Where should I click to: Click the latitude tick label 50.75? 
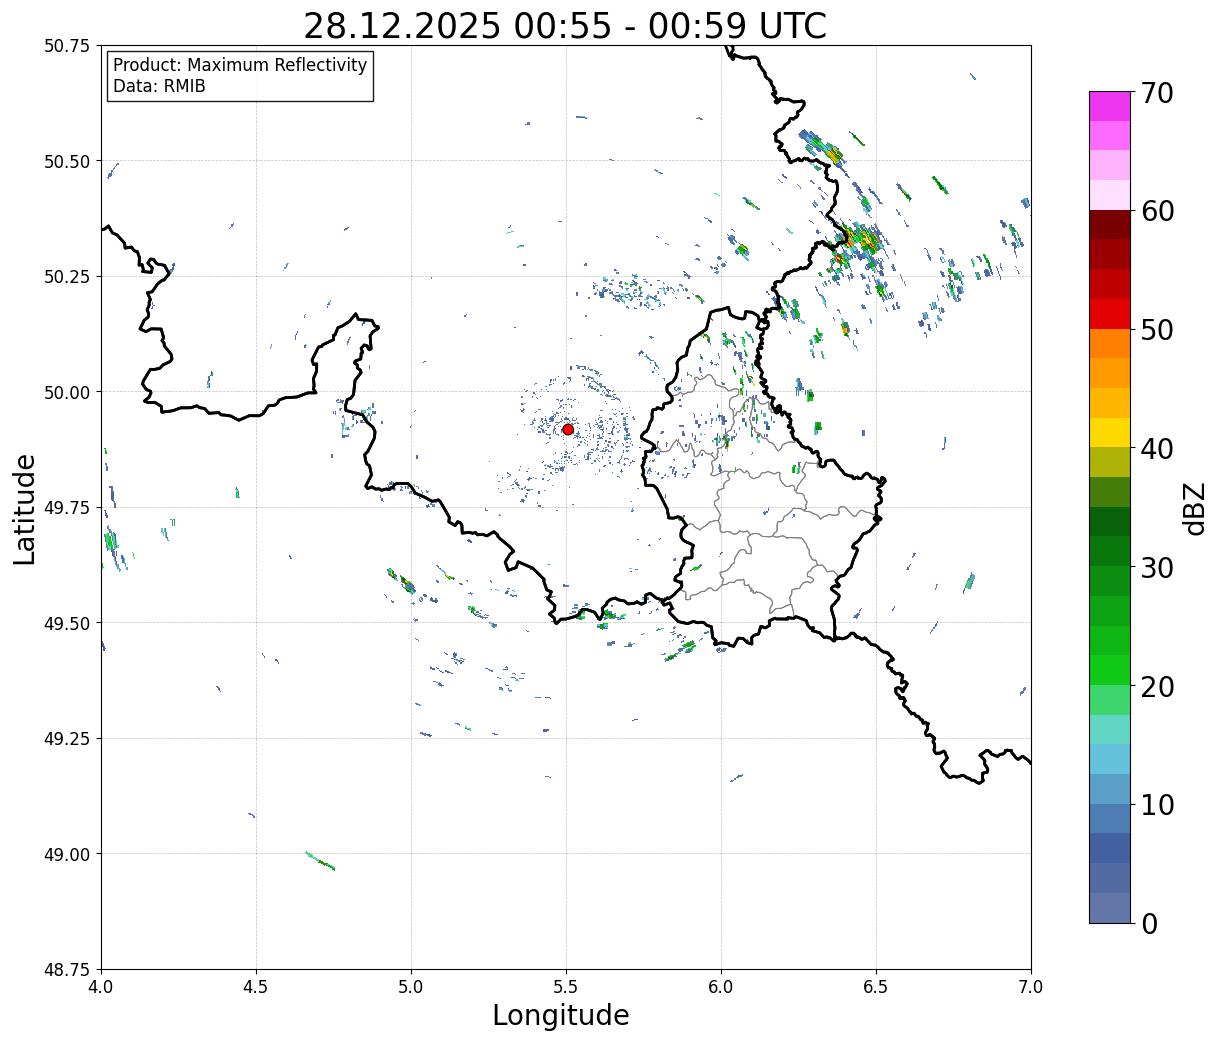click(67, 46)
